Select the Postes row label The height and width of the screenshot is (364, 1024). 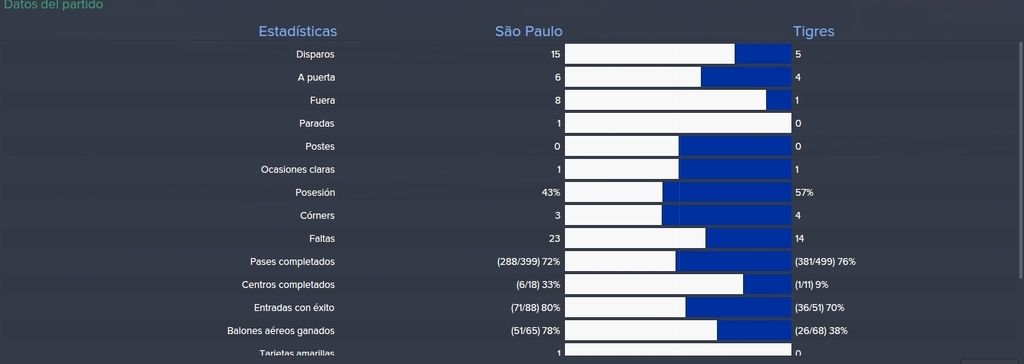[320, 146]
